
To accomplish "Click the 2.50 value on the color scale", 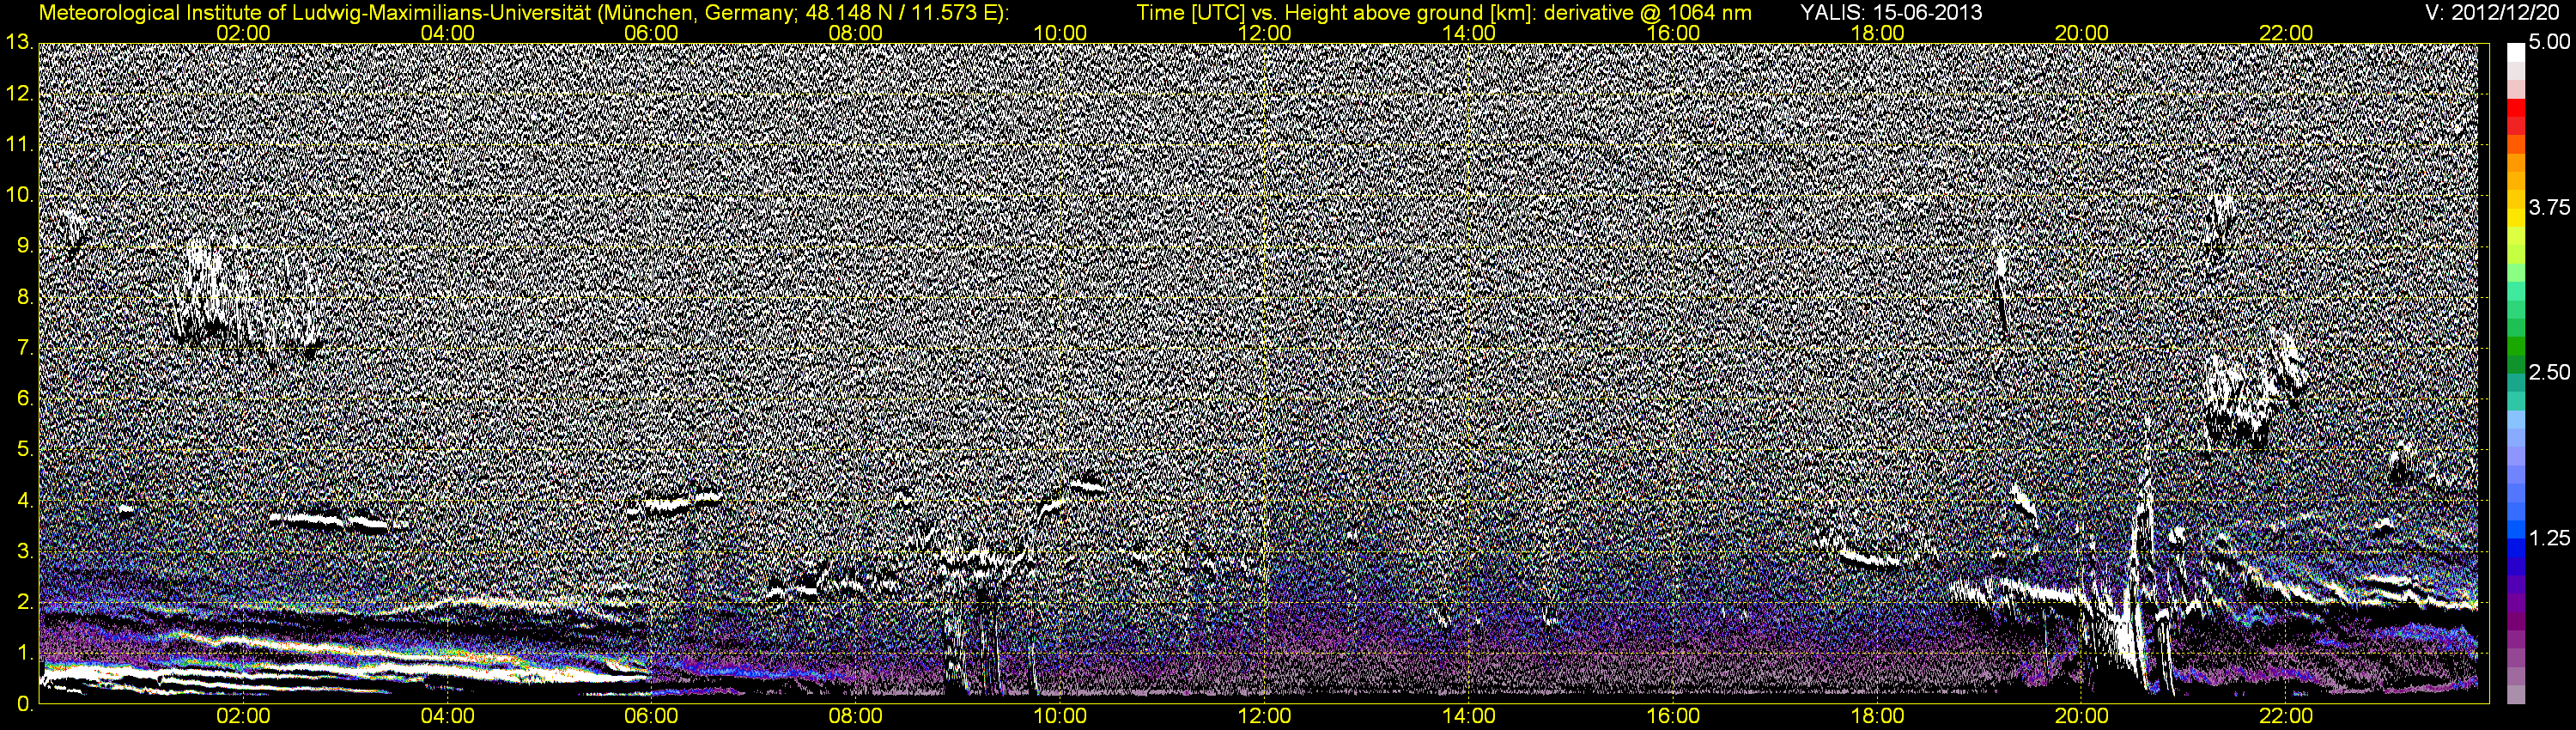I will (2549, 373).
